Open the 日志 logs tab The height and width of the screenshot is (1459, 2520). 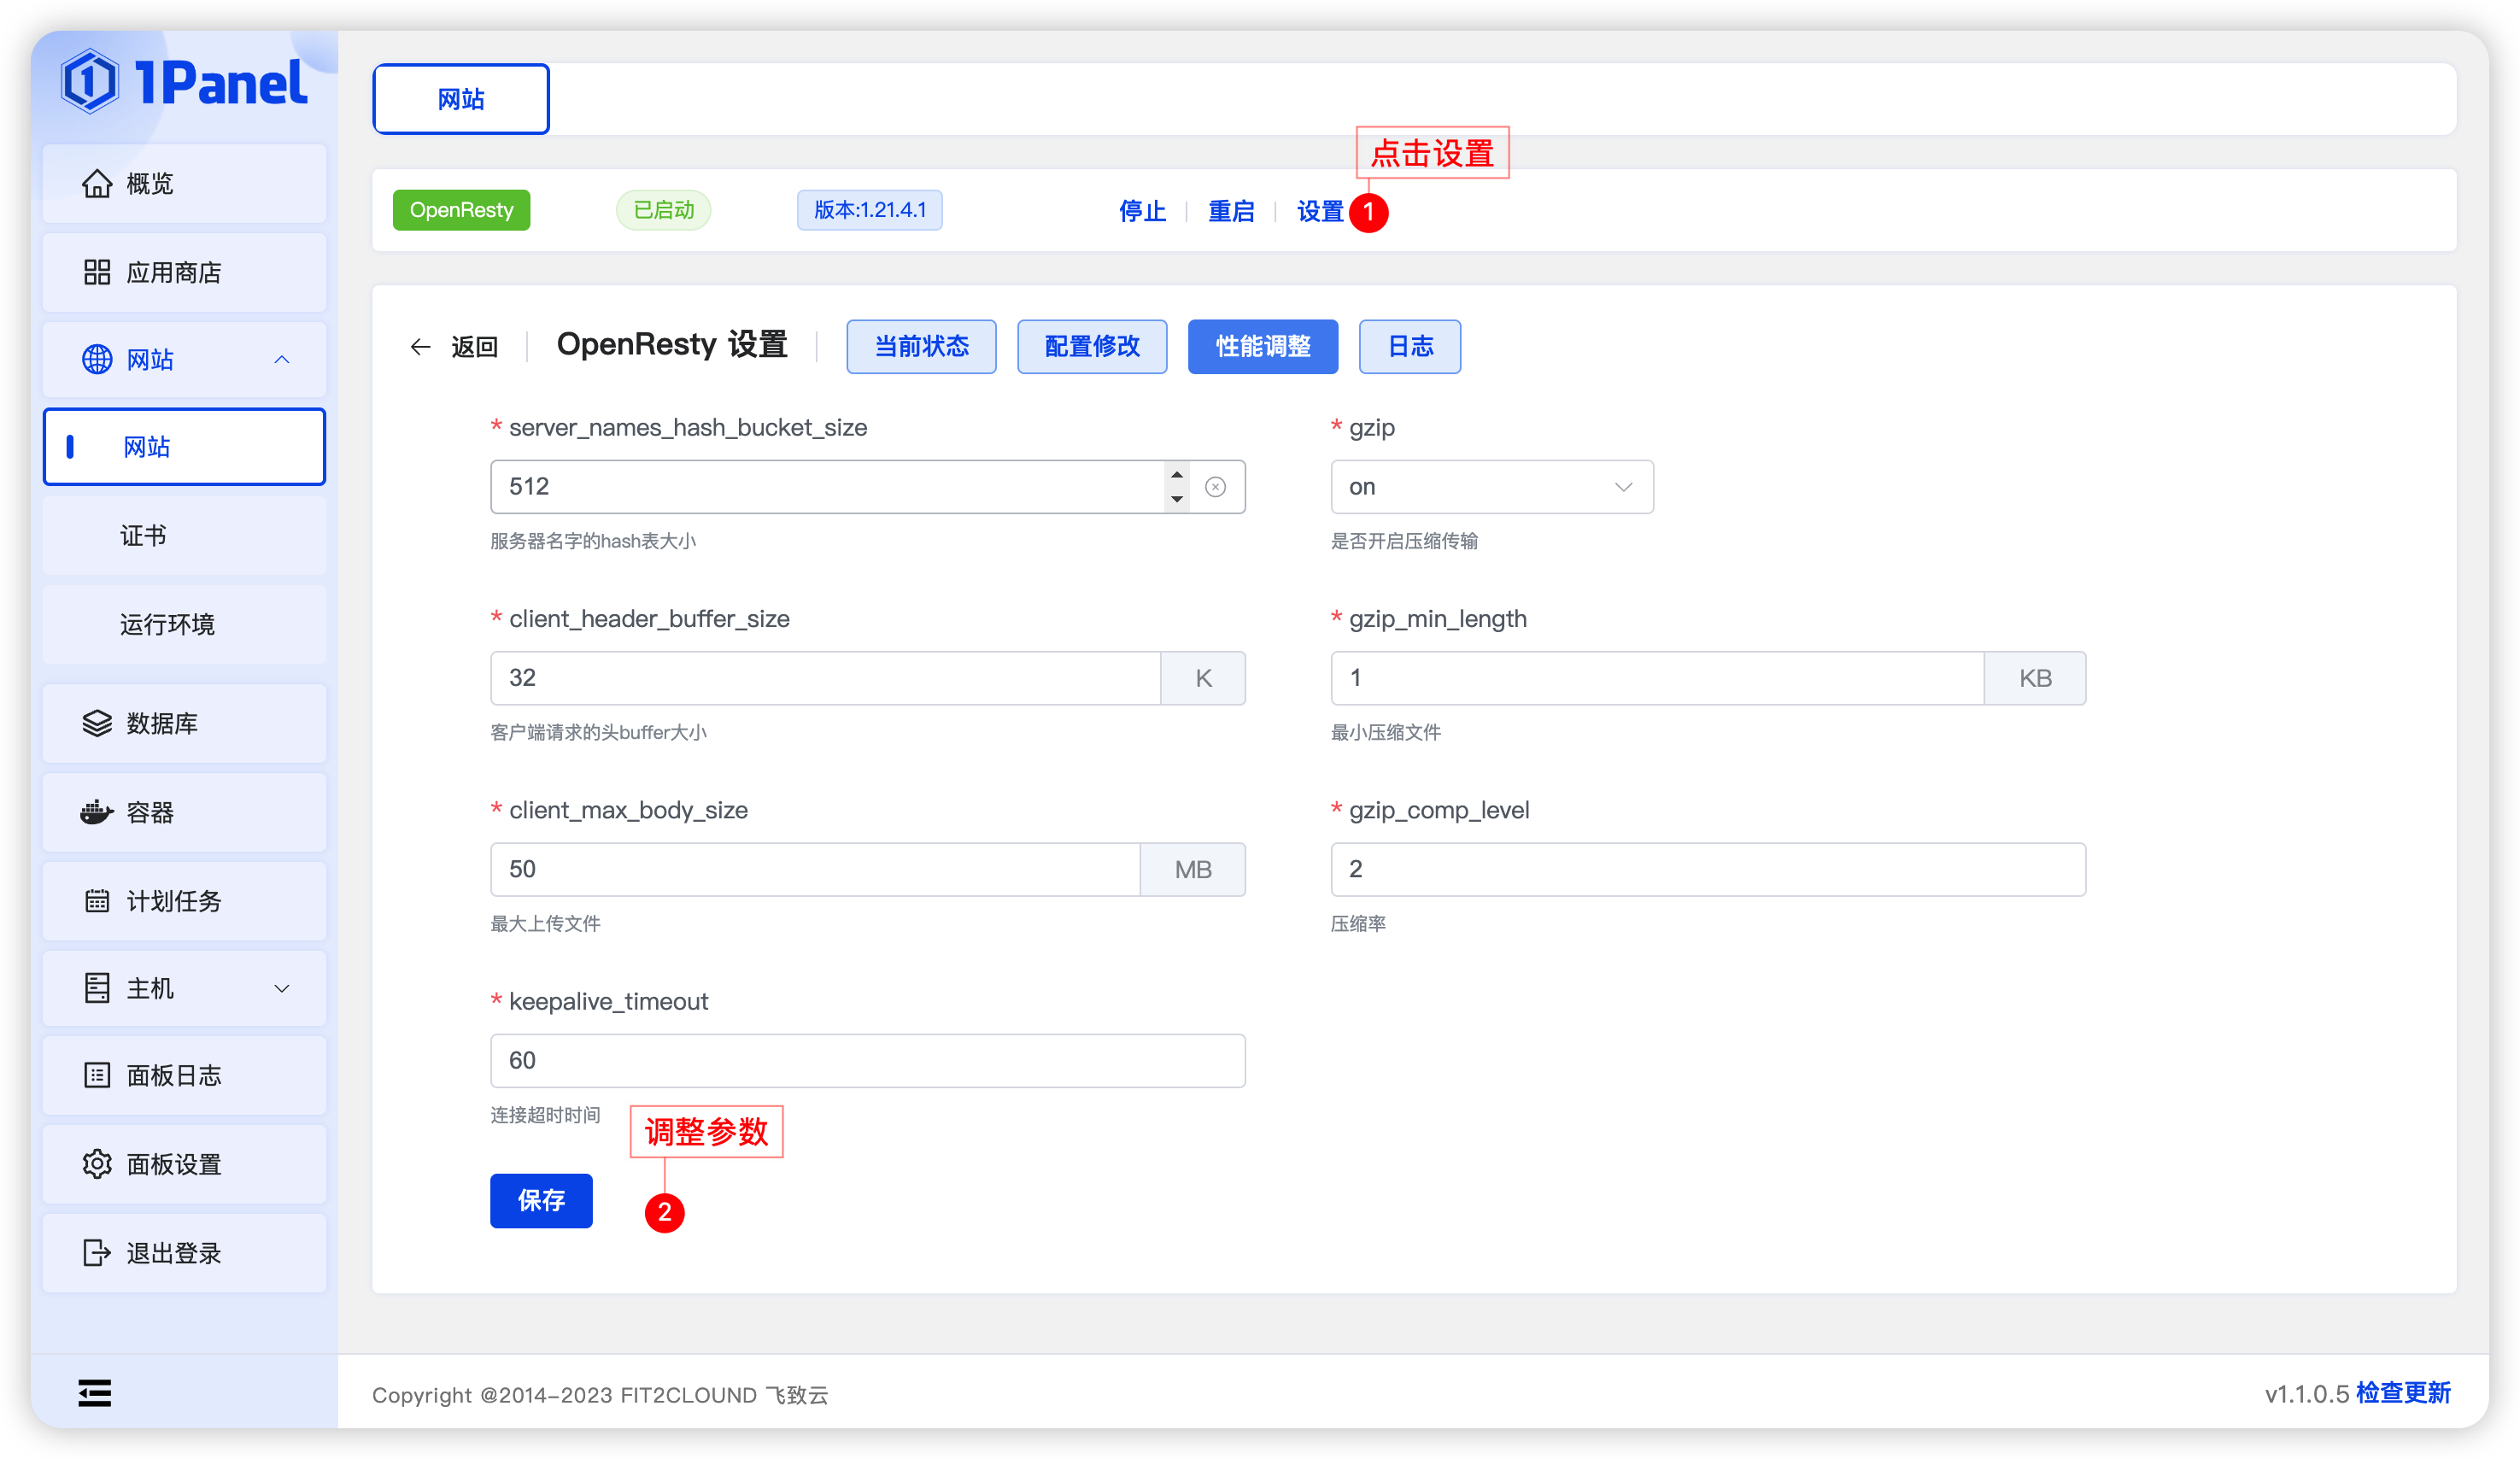point(1409,346)
